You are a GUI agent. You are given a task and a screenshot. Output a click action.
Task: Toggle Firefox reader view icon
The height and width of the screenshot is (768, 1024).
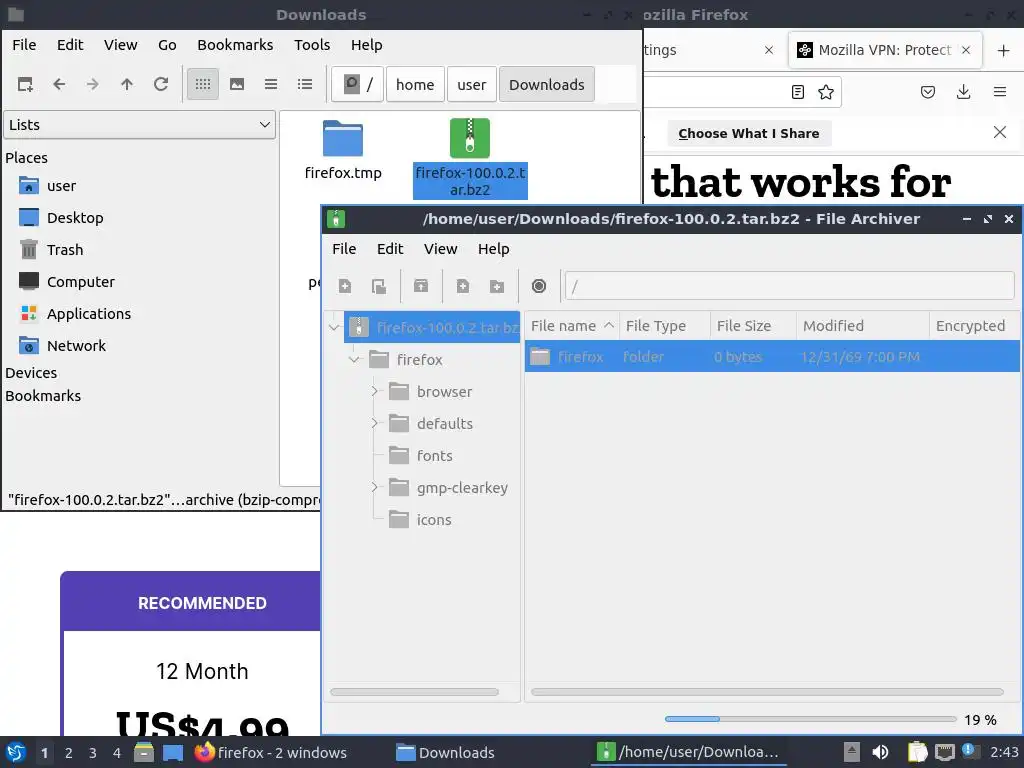797,92
